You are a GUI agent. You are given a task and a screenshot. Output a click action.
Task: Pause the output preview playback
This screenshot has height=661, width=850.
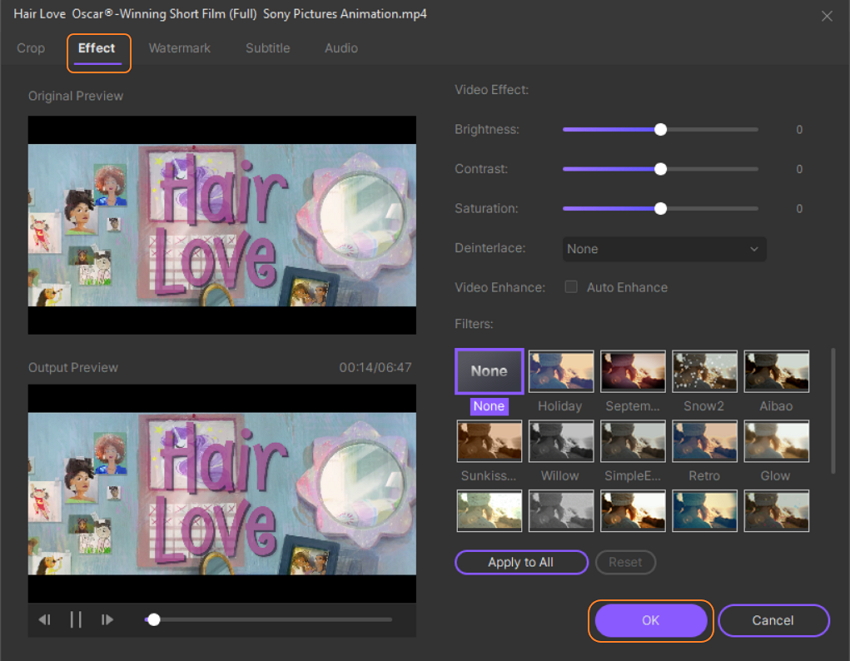tap(76, 619)
